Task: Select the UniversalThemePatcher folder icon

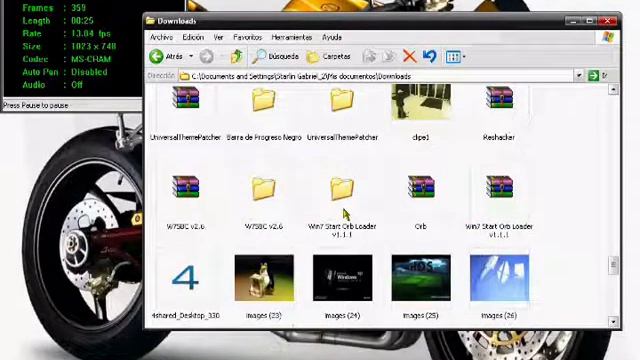Action: click(x=342, y=100)
